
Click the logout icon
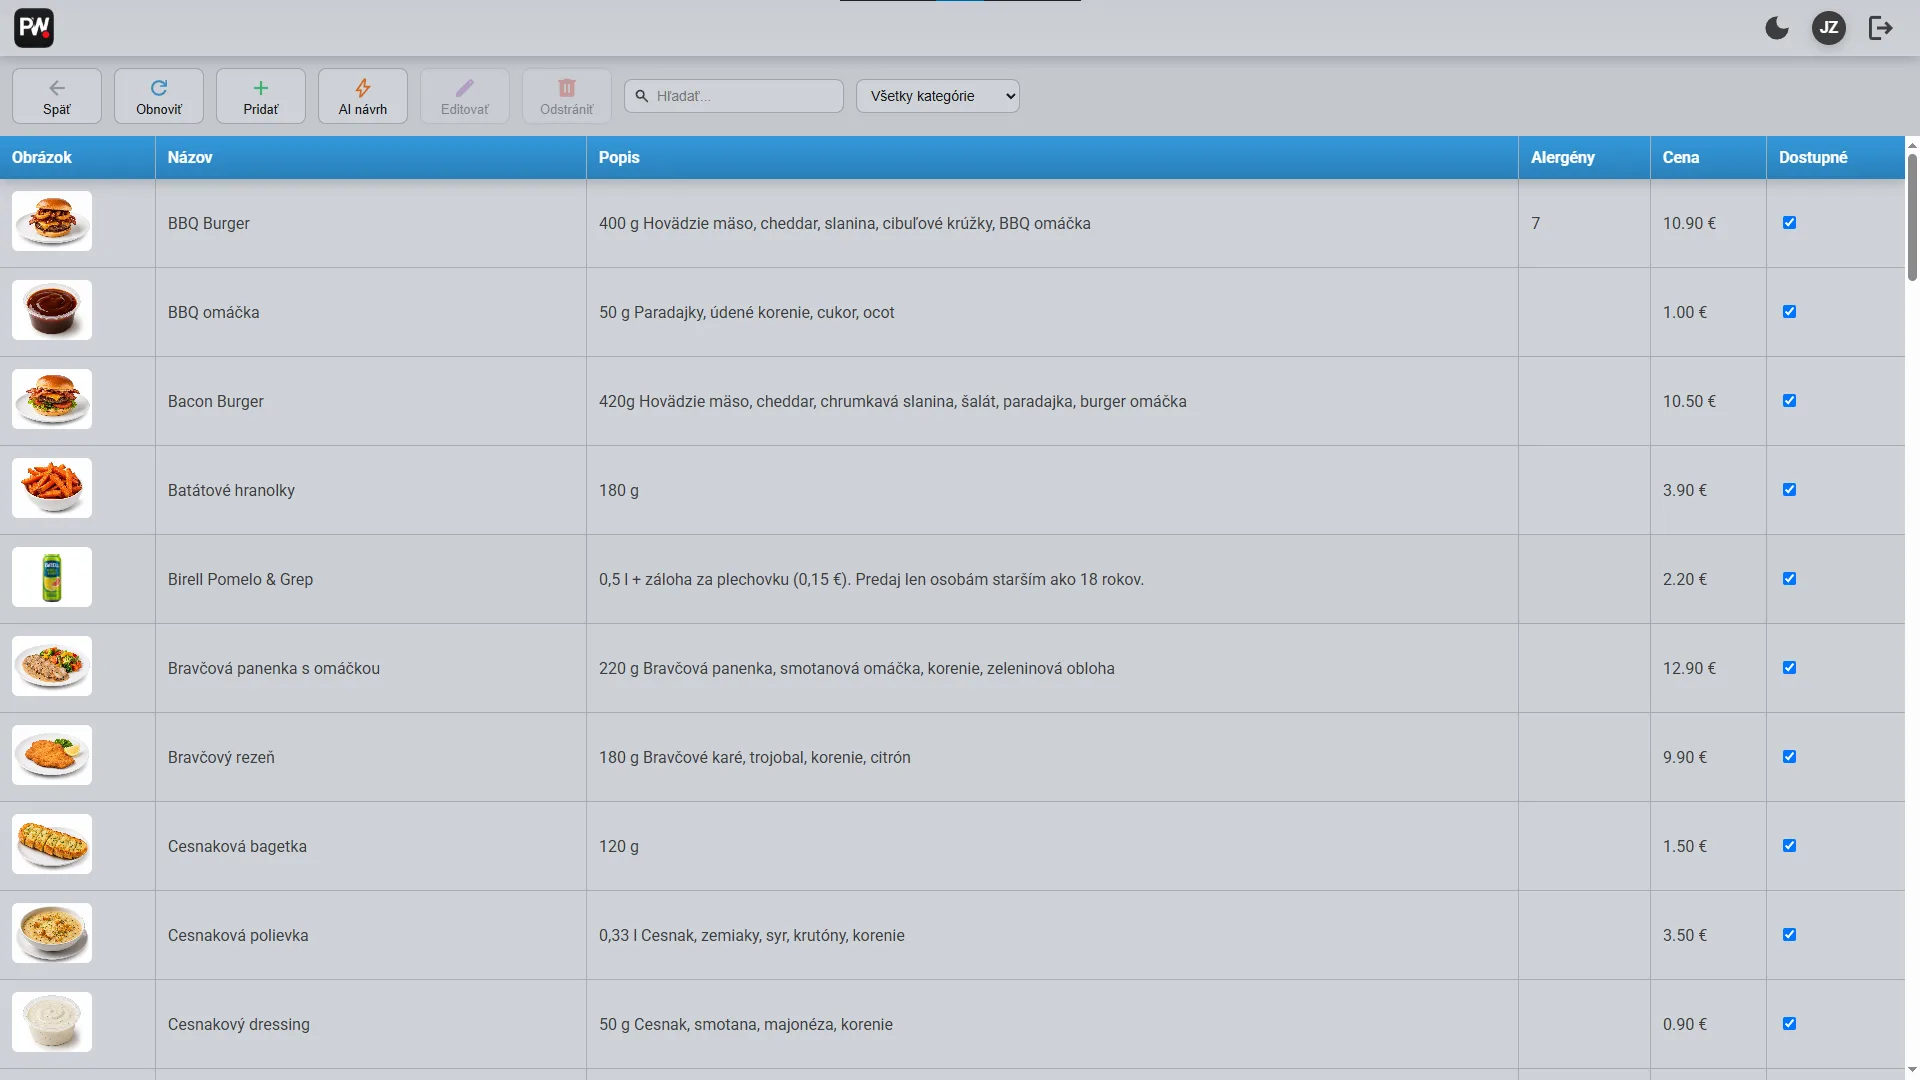tap(1881, 28)
